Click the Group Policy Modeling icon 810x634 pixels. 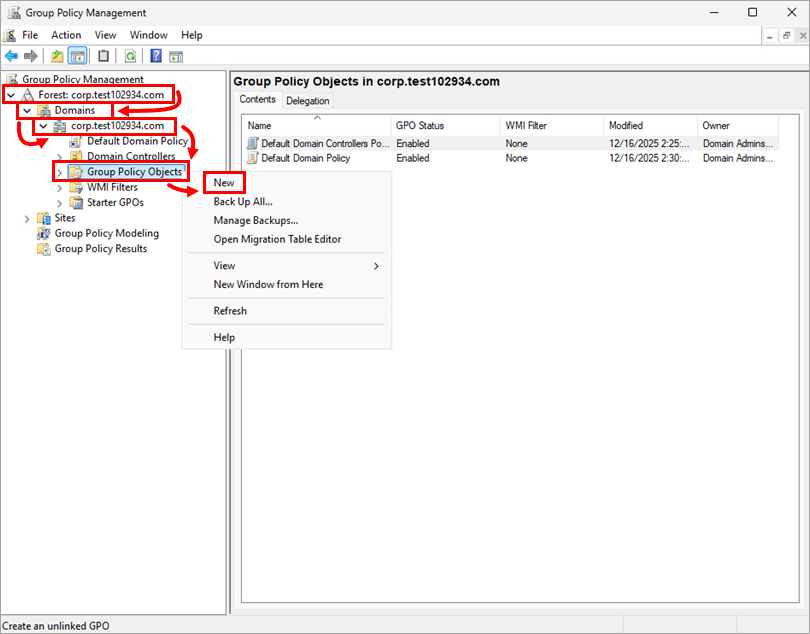(x=45, y=233)
